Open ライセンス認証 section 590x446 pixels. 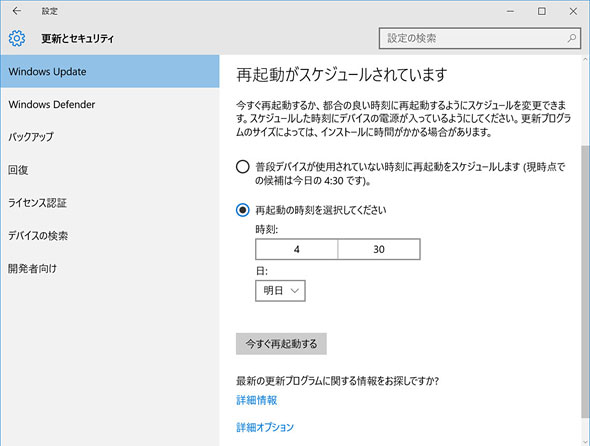pyautogui.click(x=109, y=203)
